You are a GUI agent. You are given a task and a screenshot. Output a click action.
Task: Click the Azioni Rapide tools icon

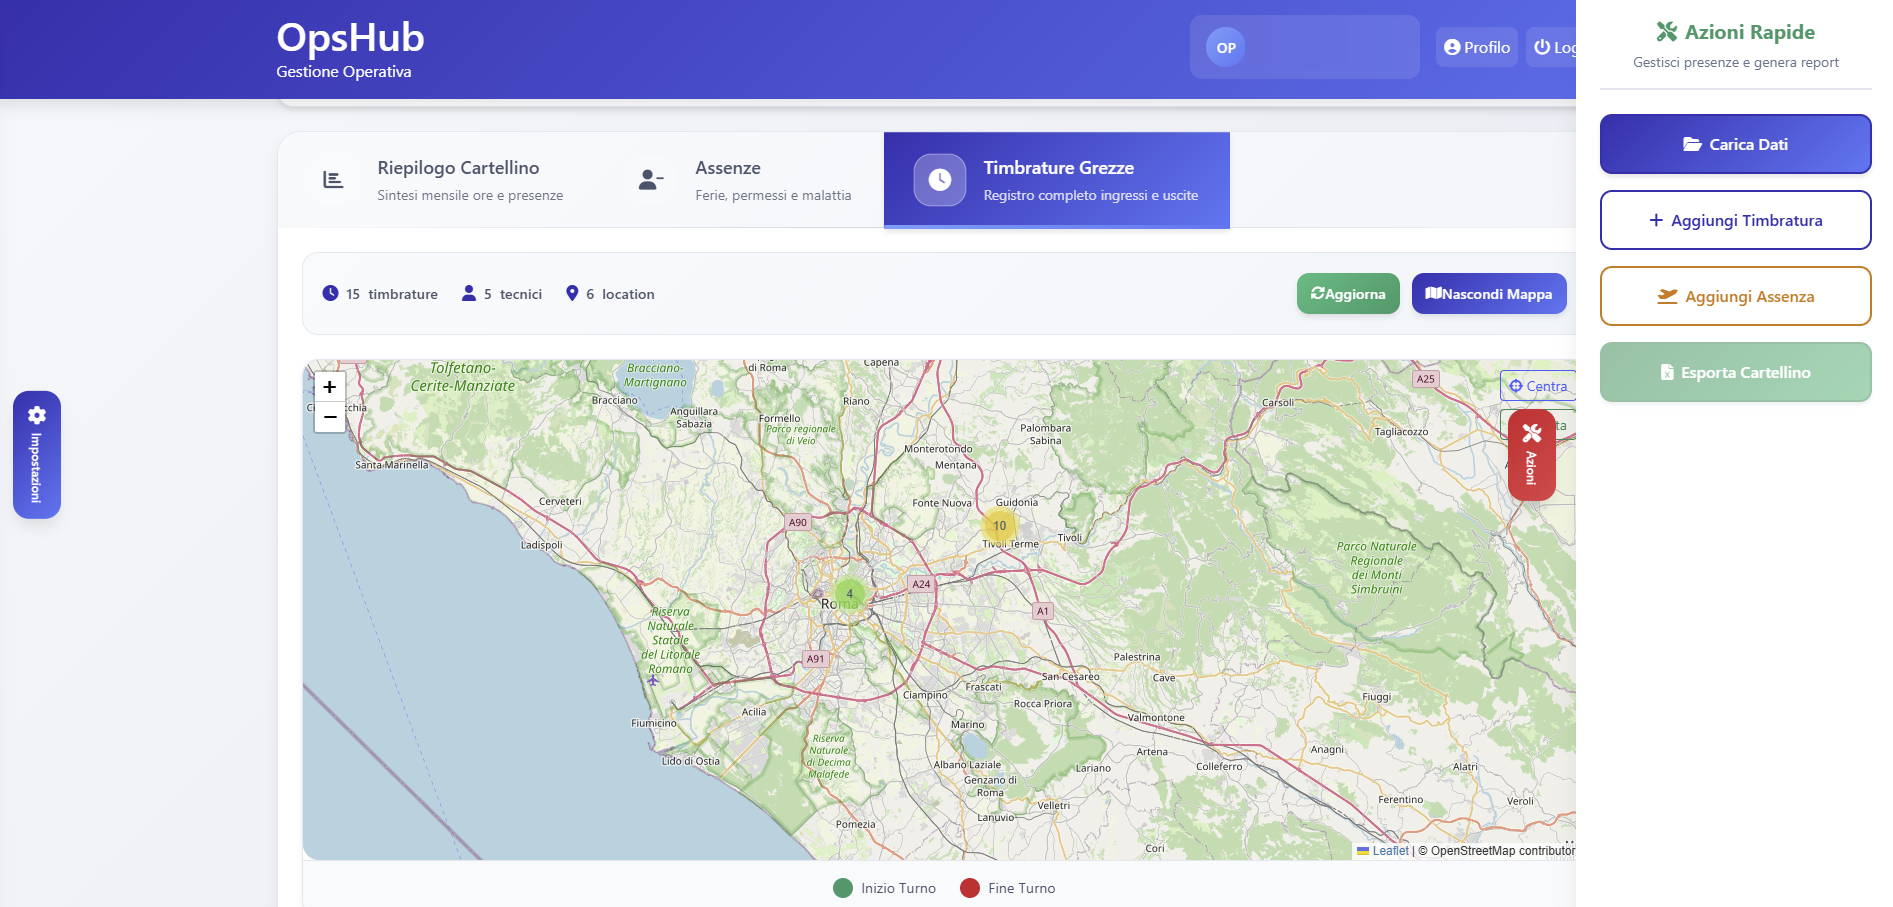click(1667, 32)
